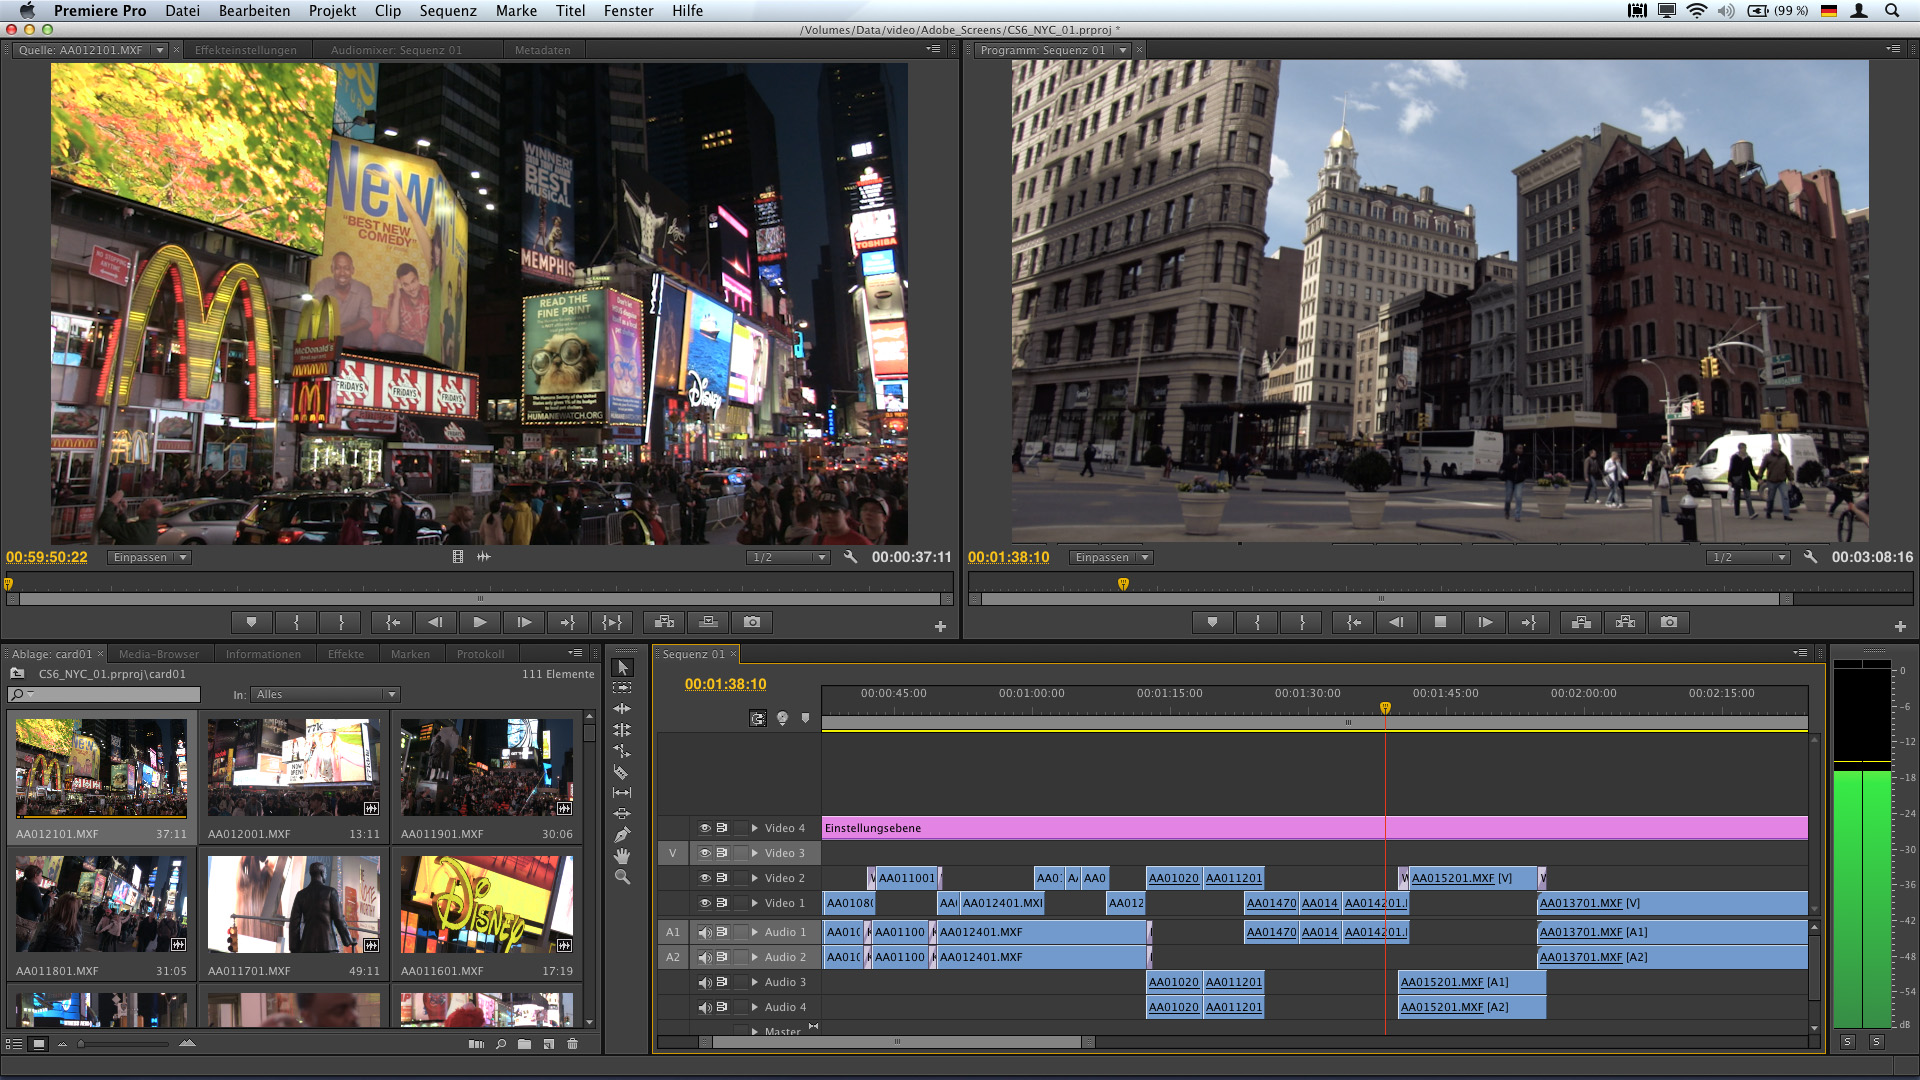Select the Razor tool in the tools panel
Viewport: 1920px width, 1080px height.
pos(621,772)
